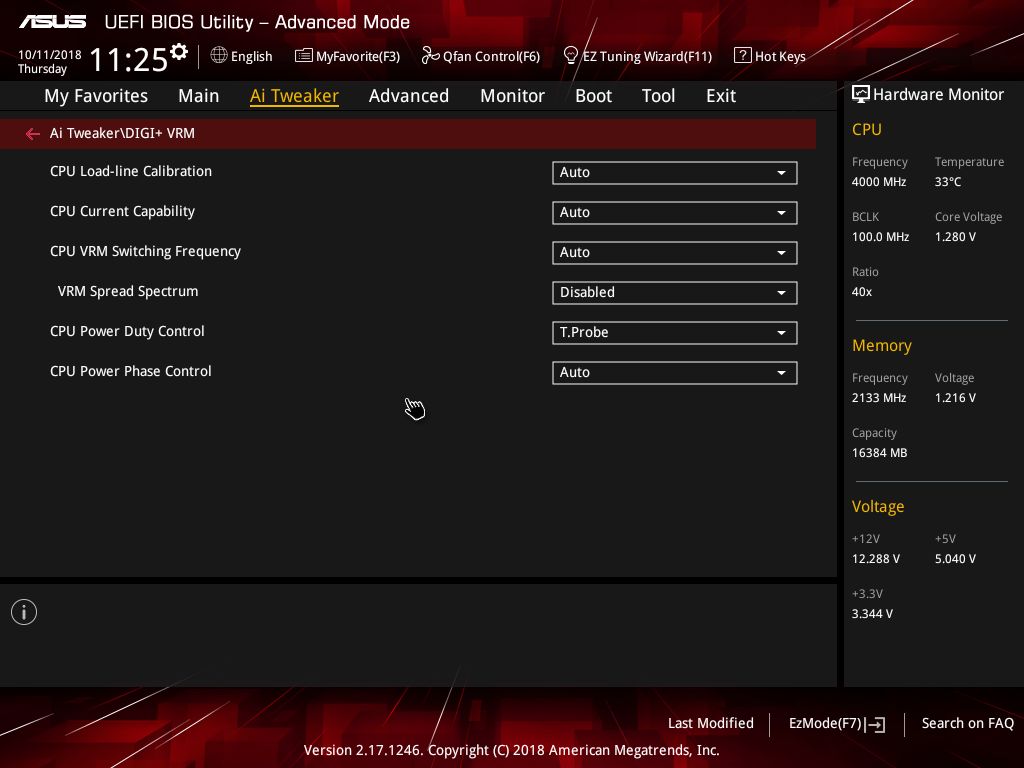Click the 100.0 MHz BCLK value
This screenshot has height=768, width=1024.
point(880,236)
